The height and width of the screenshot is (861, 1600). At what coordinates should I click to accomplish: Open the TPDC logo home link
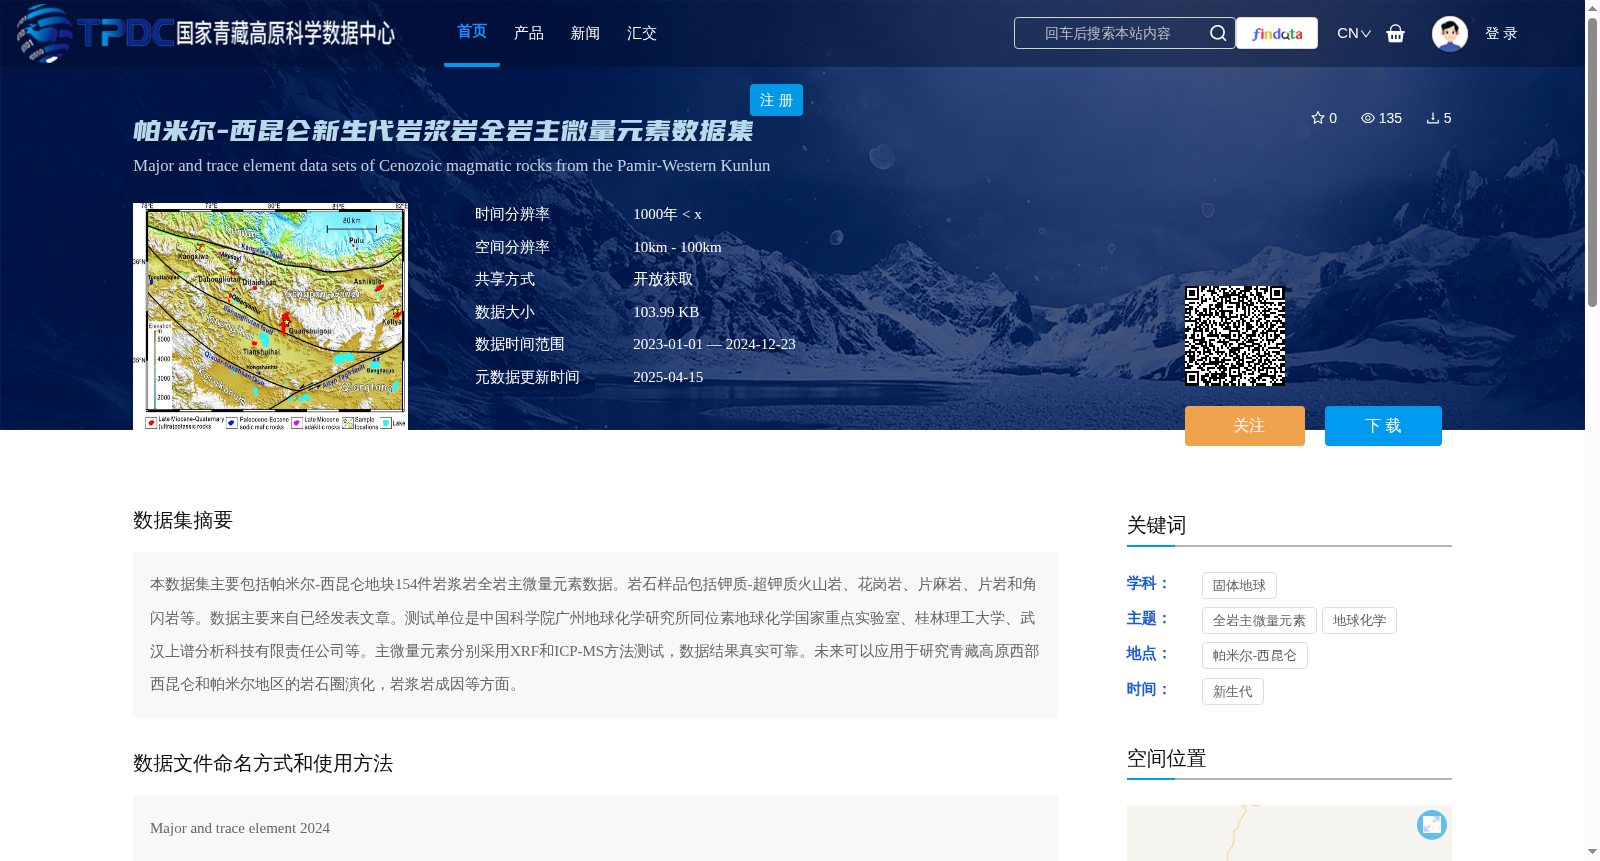(x=205, y=33)
